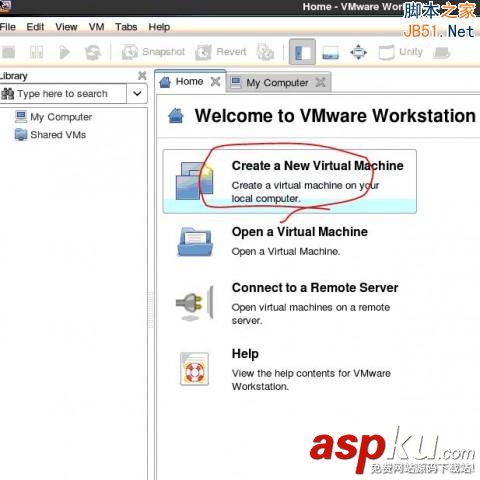This screenshot has width=480, height=480.
Task: Click the Suspend toolbar icon
Action: [x=36, y=52]
